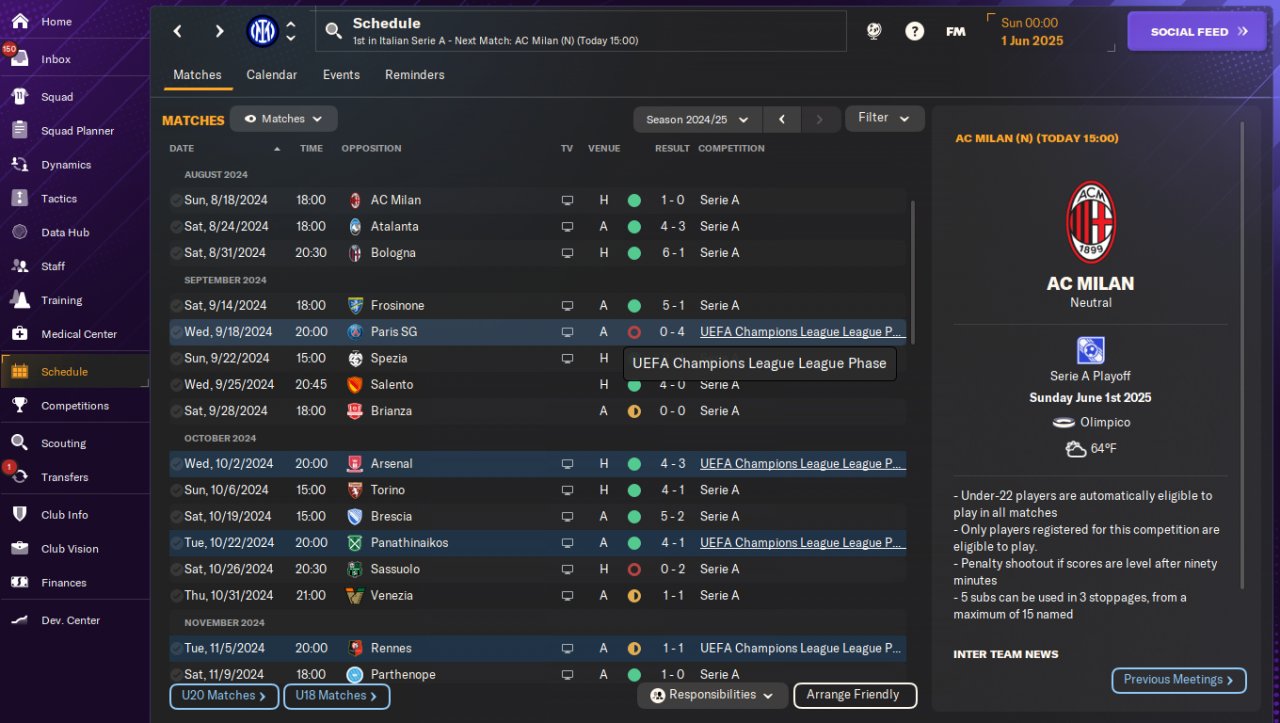Click the AC Milan crest in match preview
The width and height of the screenshot is (1280, 723).
point(1090,222)
